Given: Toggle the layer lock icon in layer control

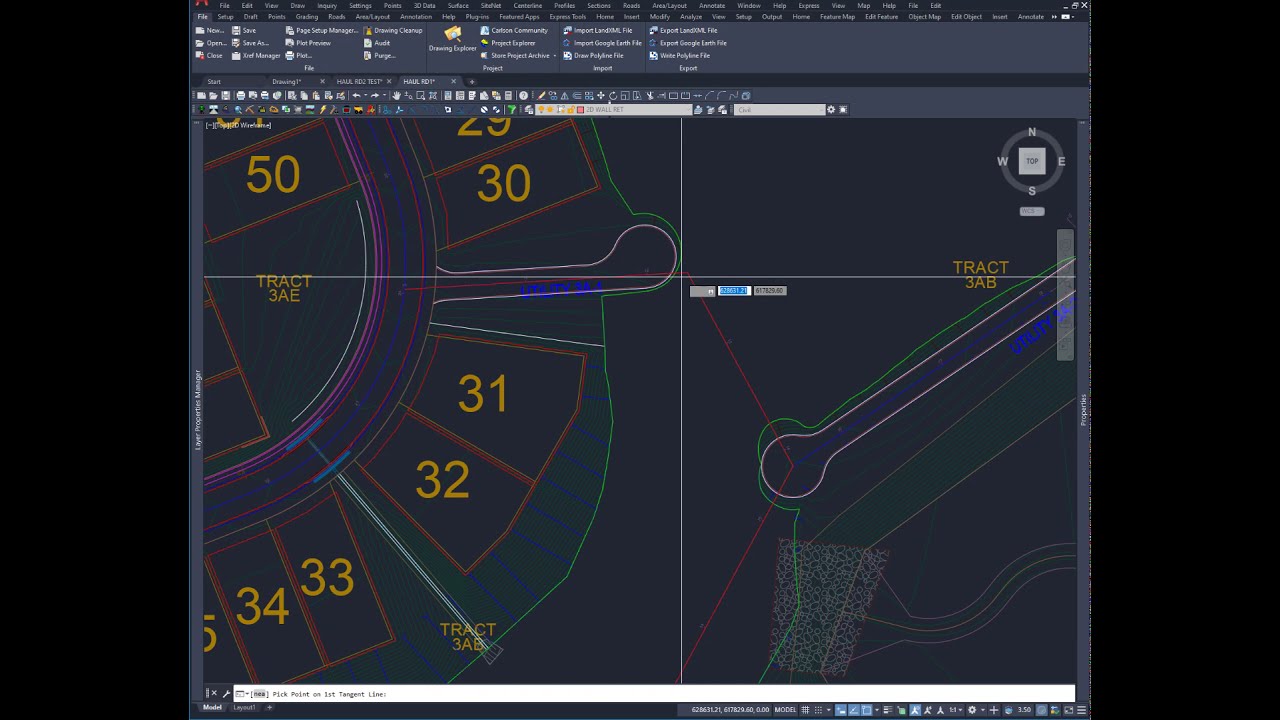Looking at the screenshot, I should tap(571, 110).
